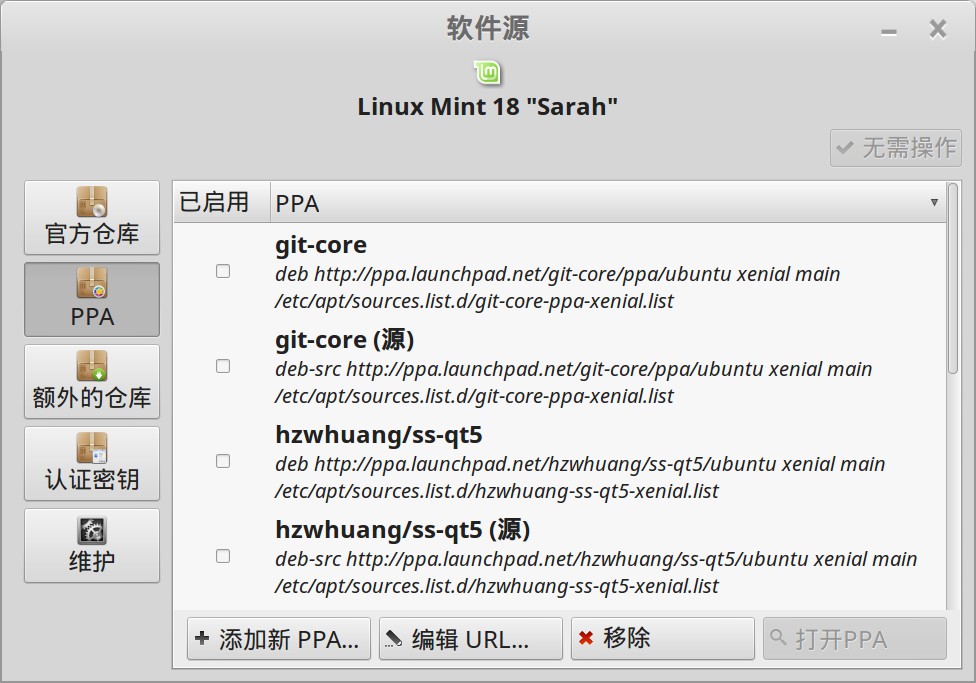The width and height of the screenshot is (976, 683).
Task: Select the PPA sidebar icon
Action: pyautogui.click(x=92, y=287)
